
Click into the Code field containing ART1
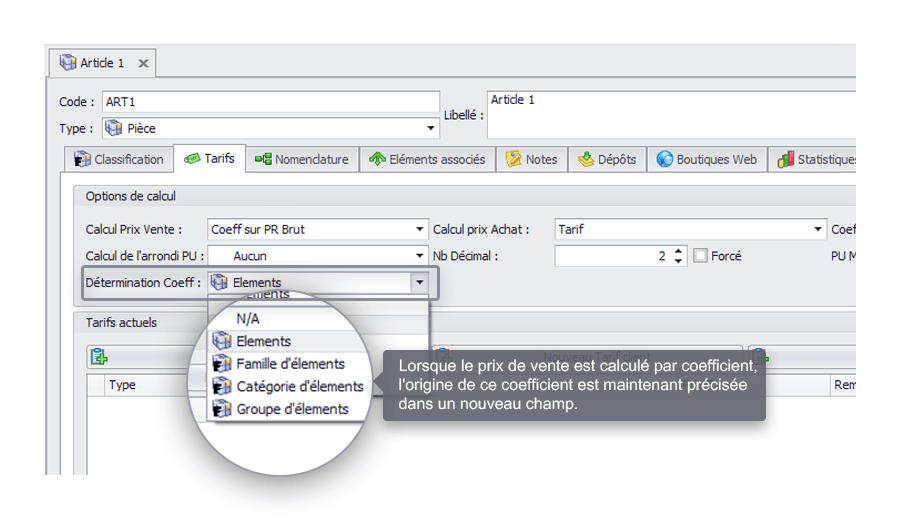(270, 102)
